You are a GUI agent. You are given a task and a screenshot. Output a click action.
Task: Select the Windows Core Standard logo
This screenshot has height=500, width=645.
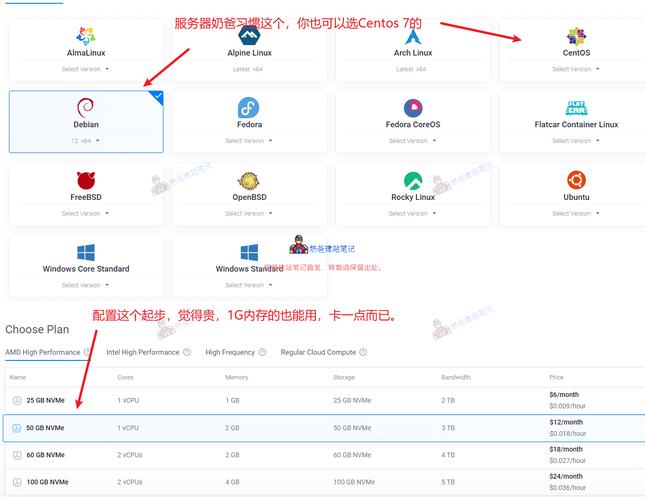click(86, 252)
